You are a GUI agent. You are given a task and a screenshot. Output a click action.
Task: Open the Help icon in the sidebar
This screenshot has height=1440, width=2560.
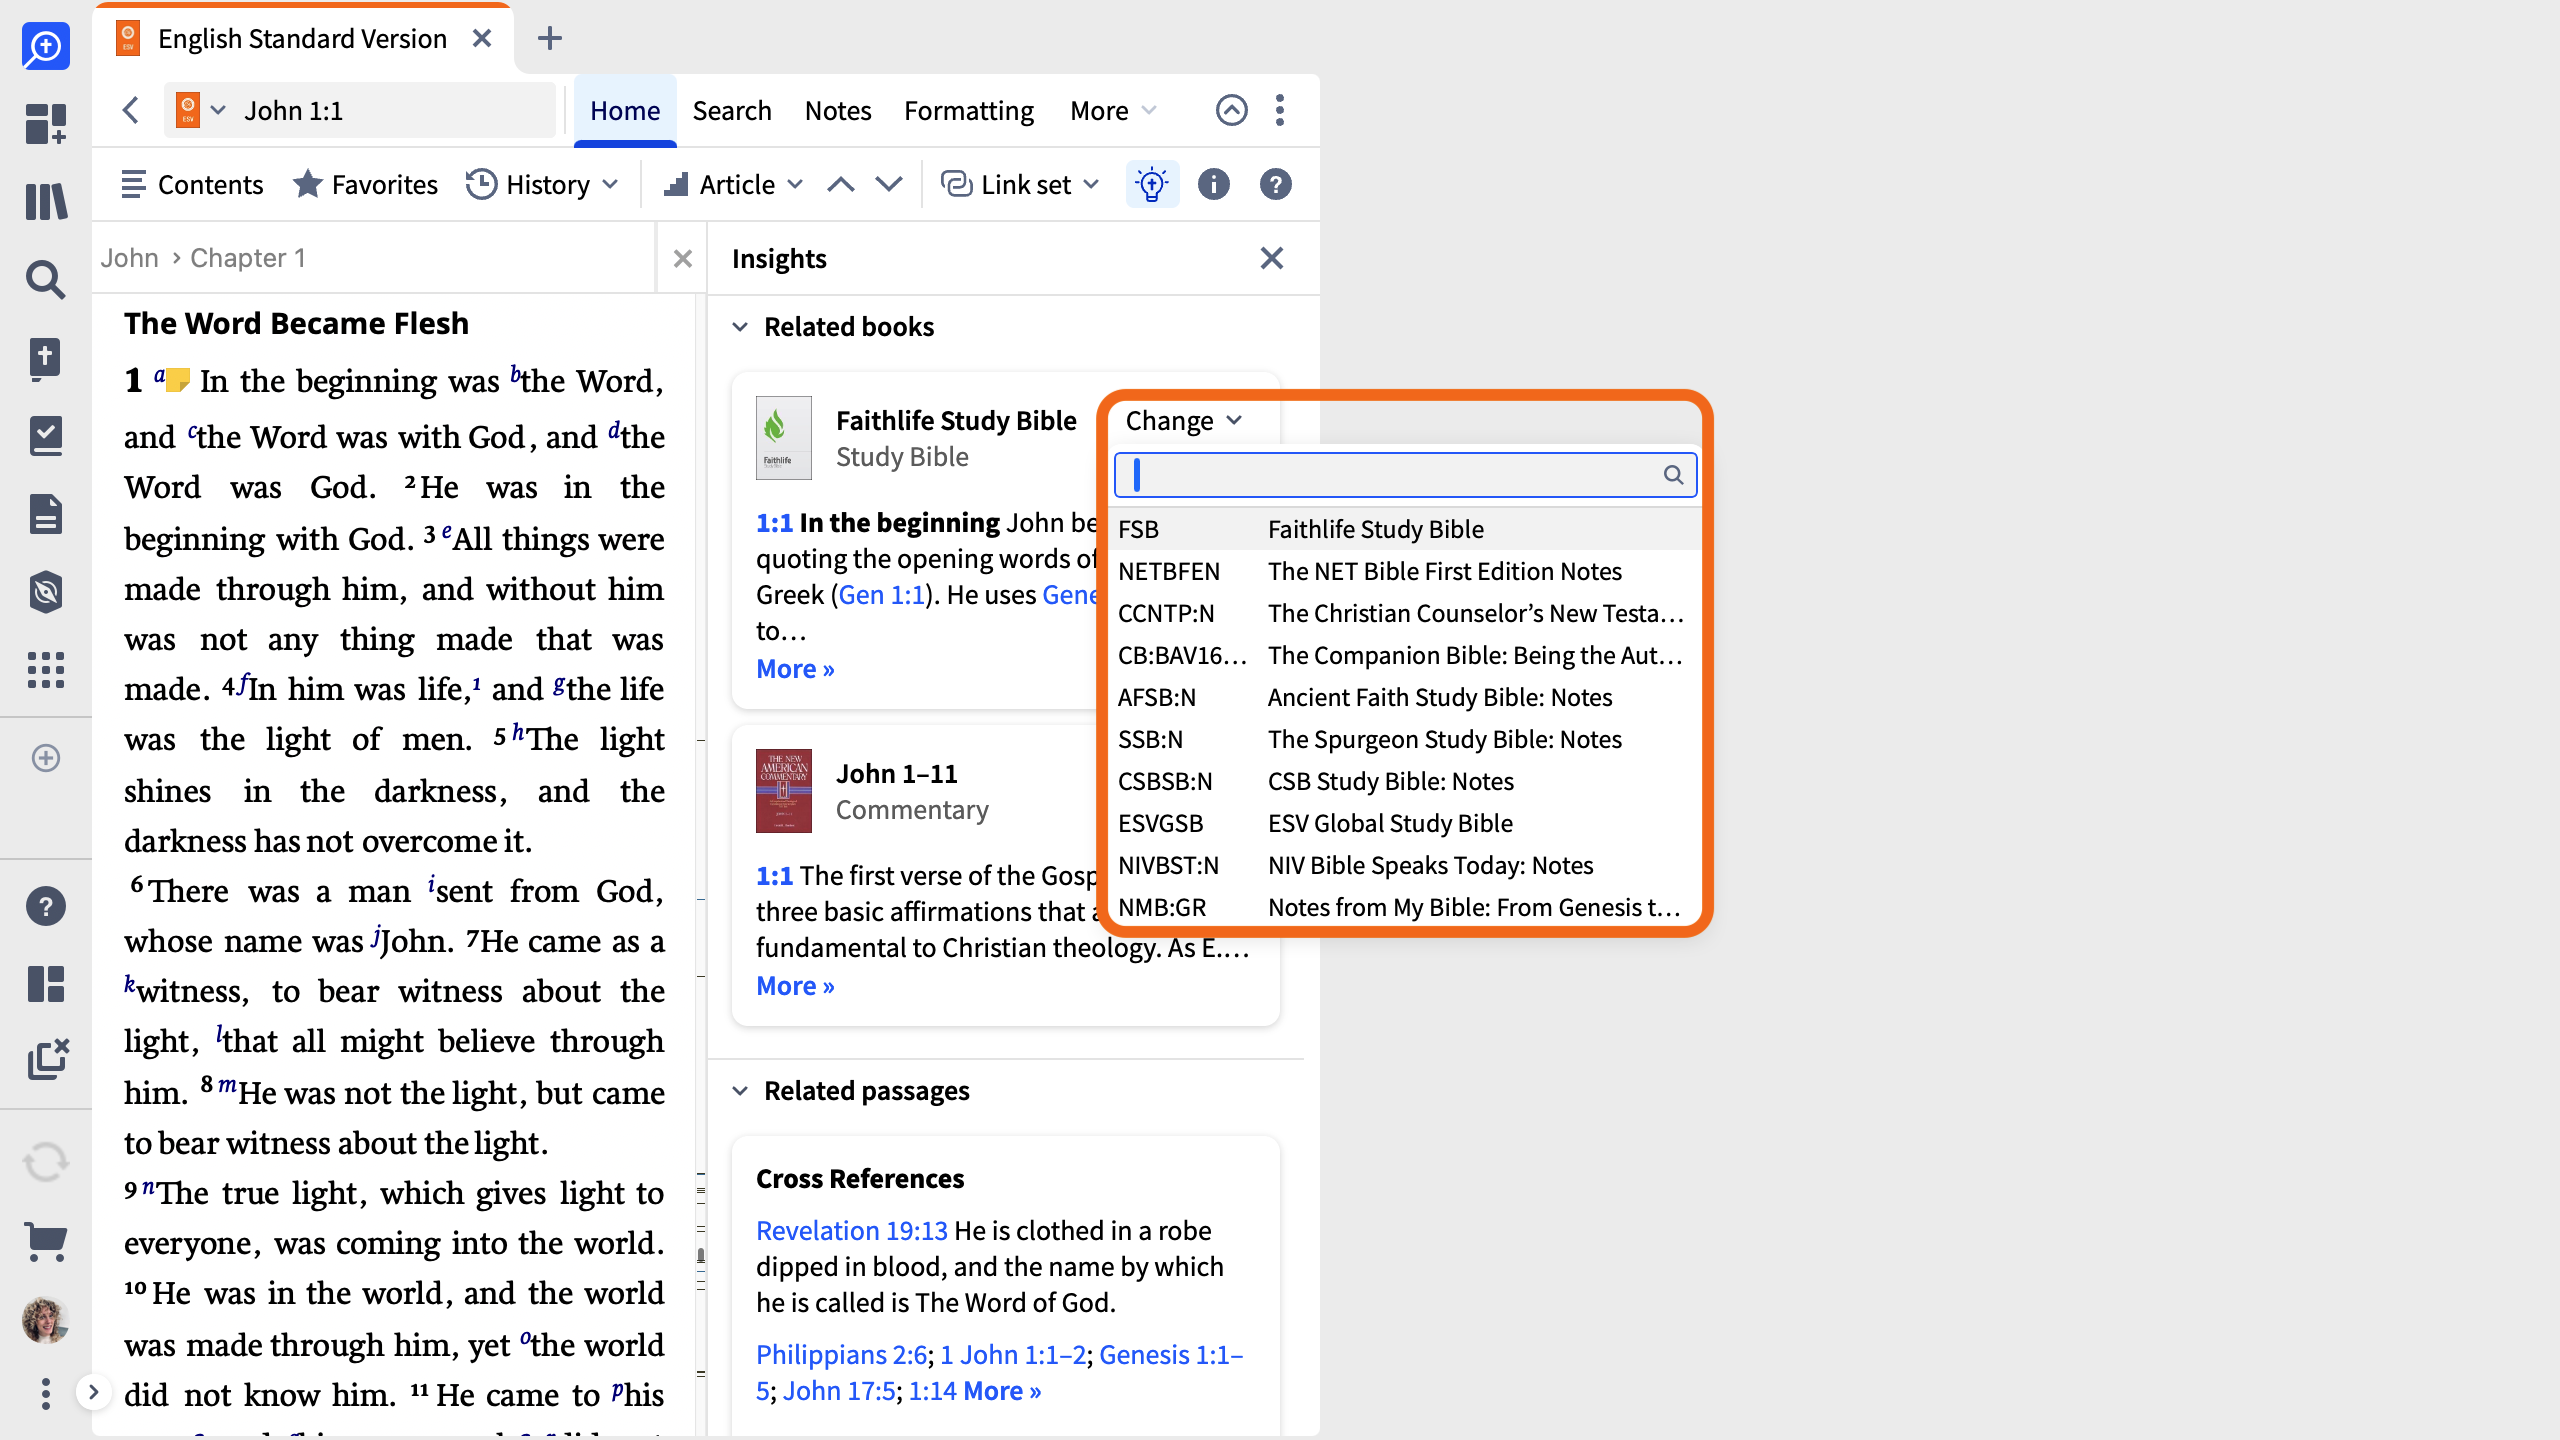click(46, 906)
